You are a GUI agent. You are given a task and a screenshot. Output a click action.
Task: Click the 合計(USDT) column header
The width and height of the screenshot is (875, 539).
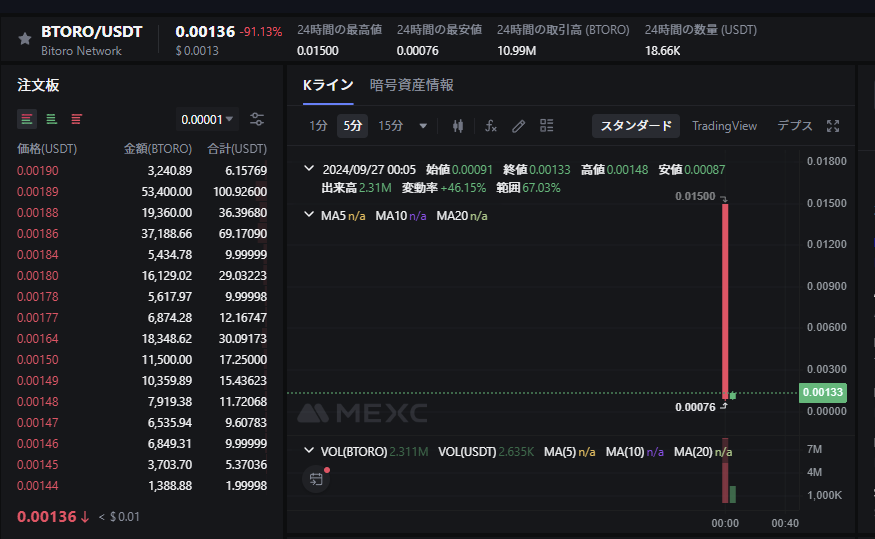237,149
